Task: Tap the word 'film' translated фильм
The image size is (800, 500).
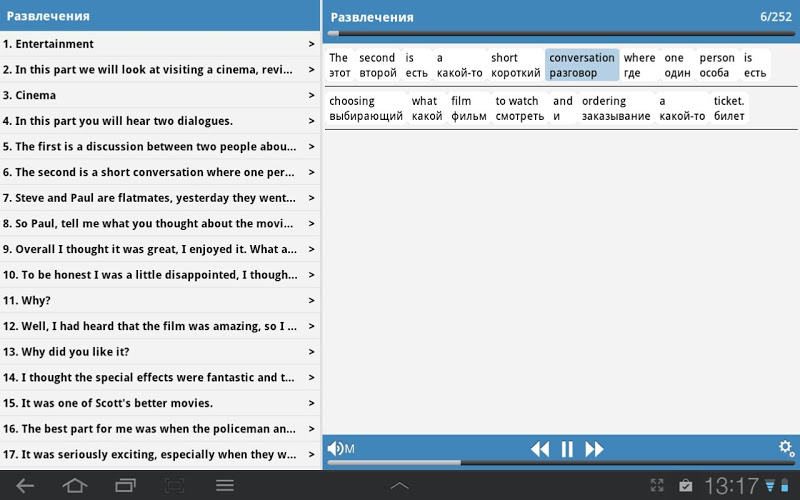Action: click(468, 108)
